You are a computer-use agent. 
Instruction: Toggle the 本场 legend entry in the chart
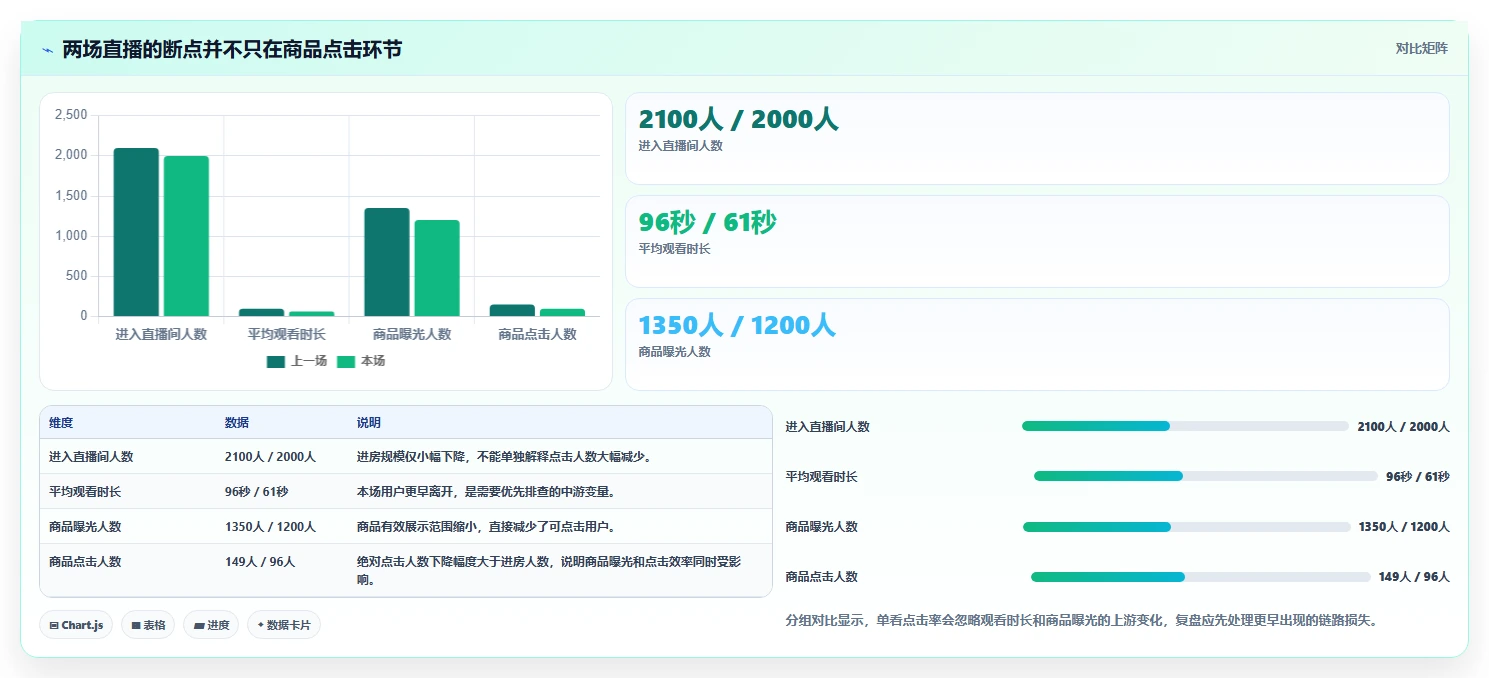(x=360, y=361)
